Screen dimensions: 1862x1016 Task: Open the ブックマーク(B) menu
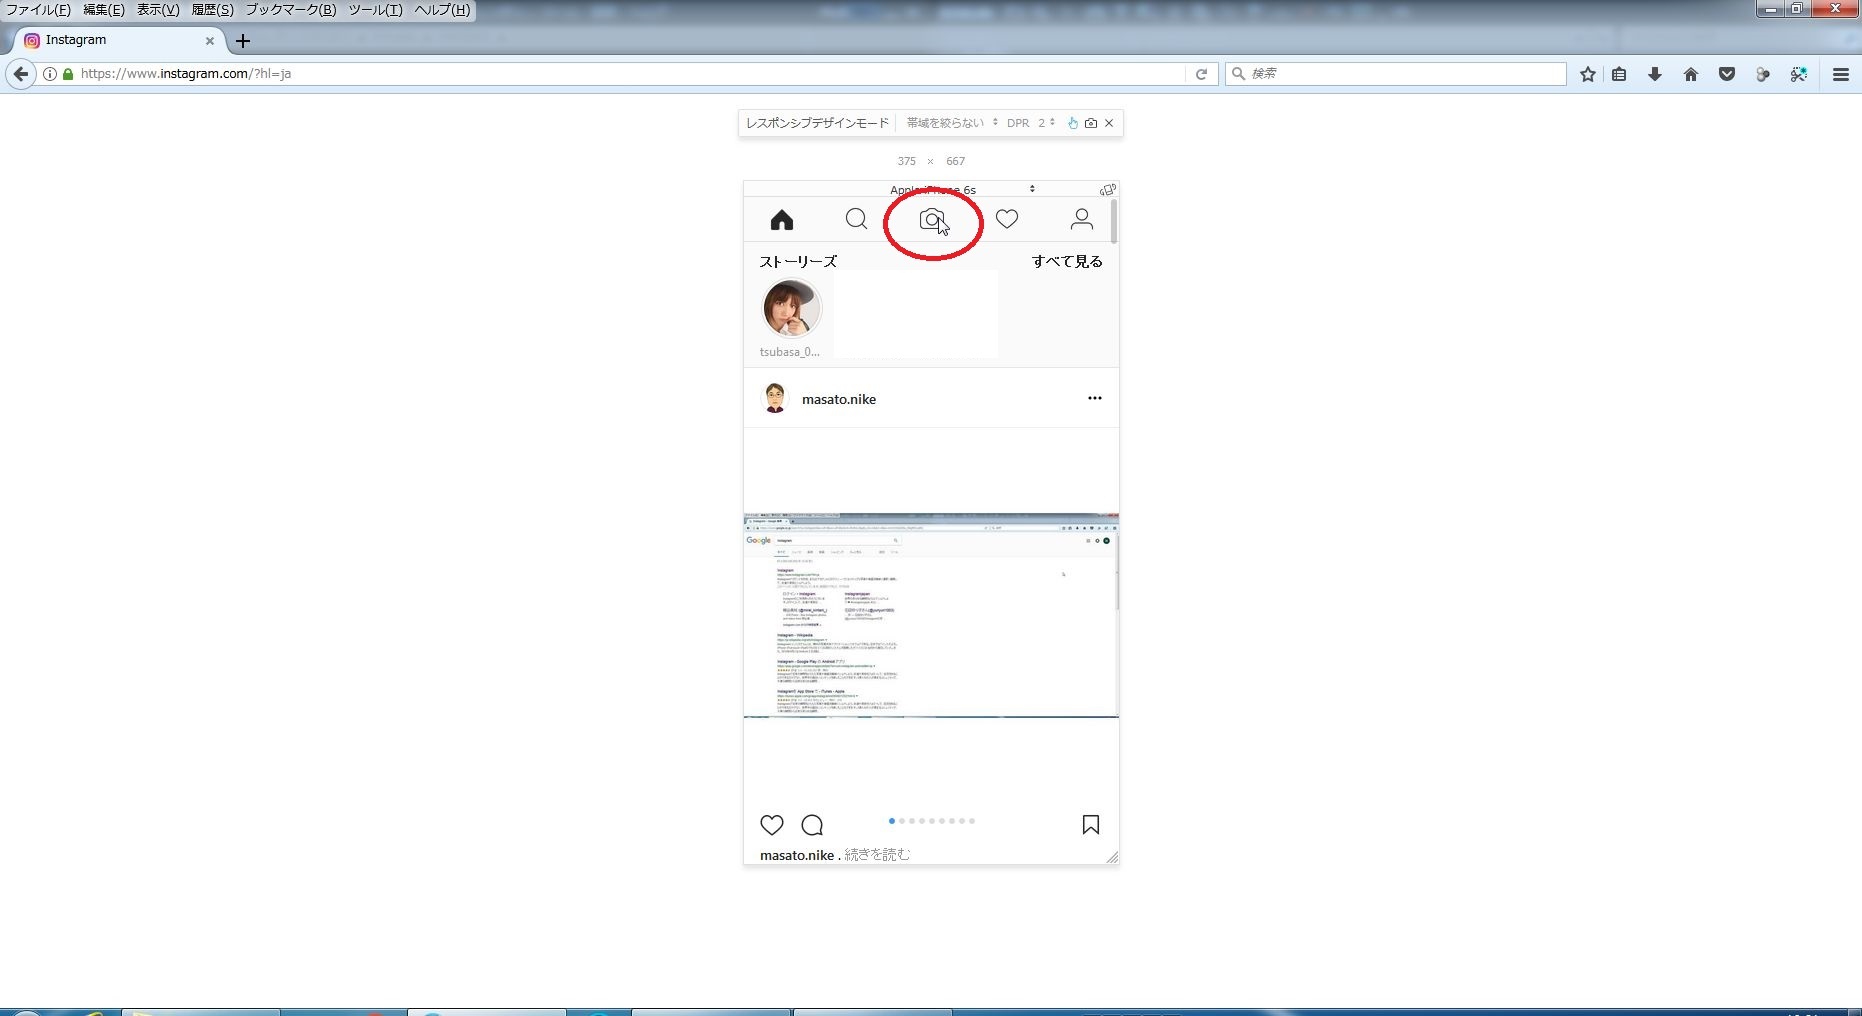pos(291,10)
